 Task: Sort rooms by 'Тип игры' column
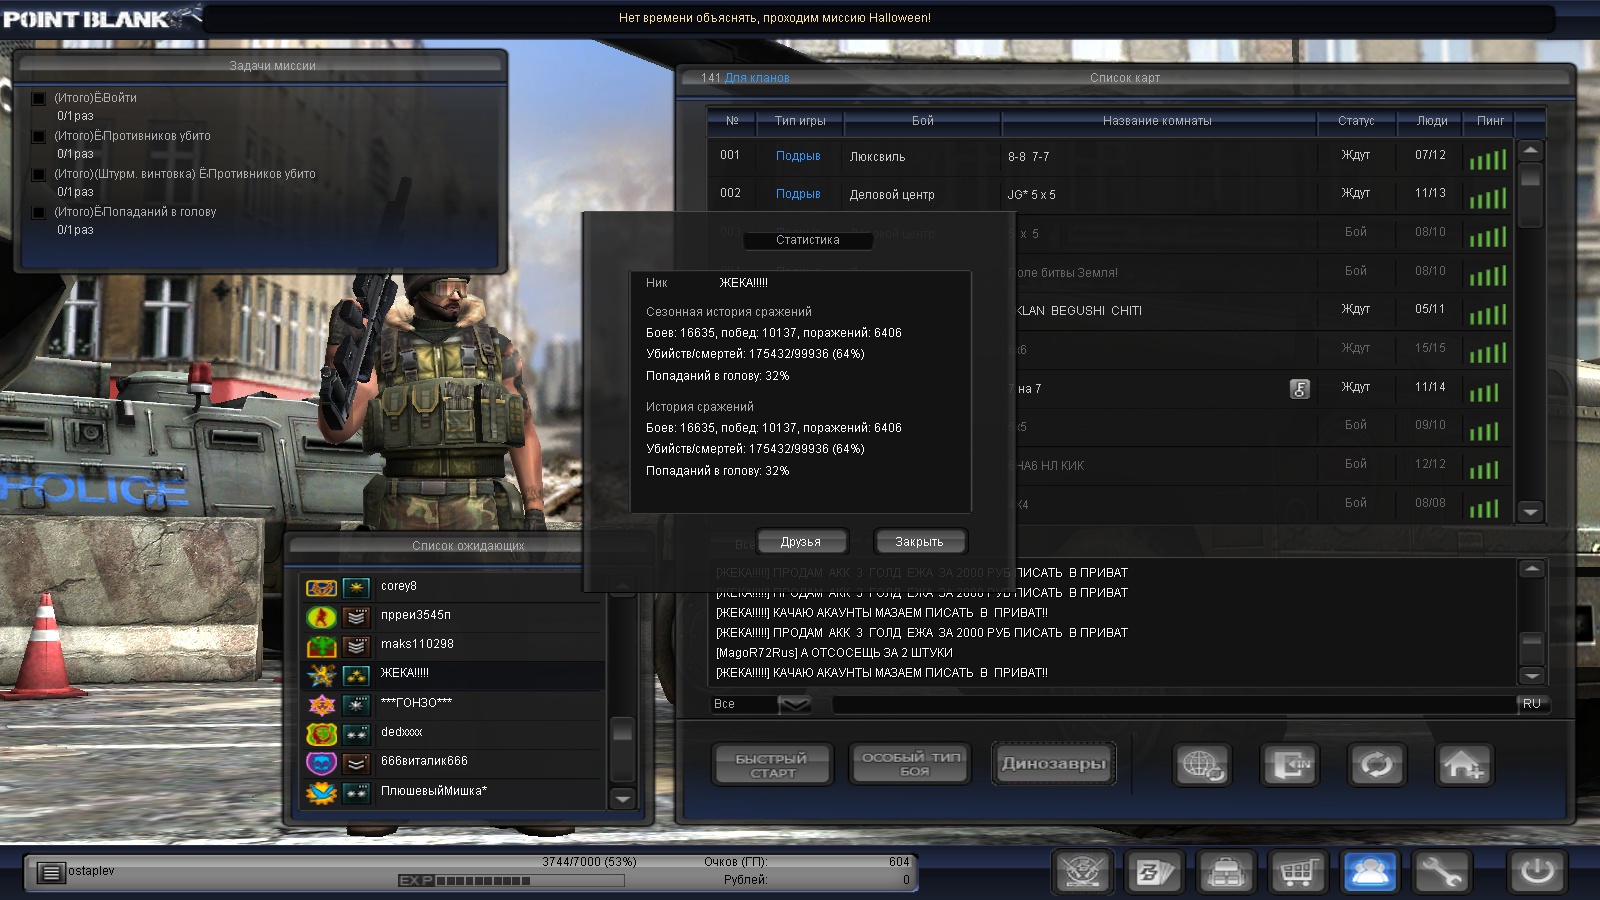(x=800, y=121)
